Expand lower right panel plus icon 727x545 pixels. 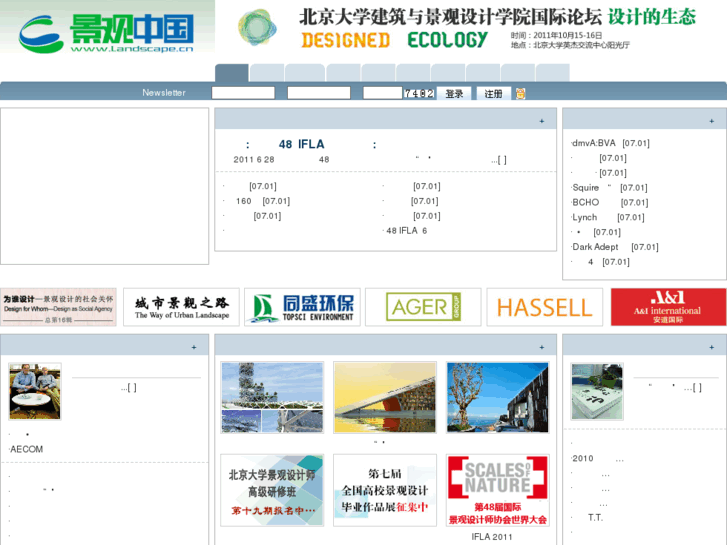click(711, 347)
